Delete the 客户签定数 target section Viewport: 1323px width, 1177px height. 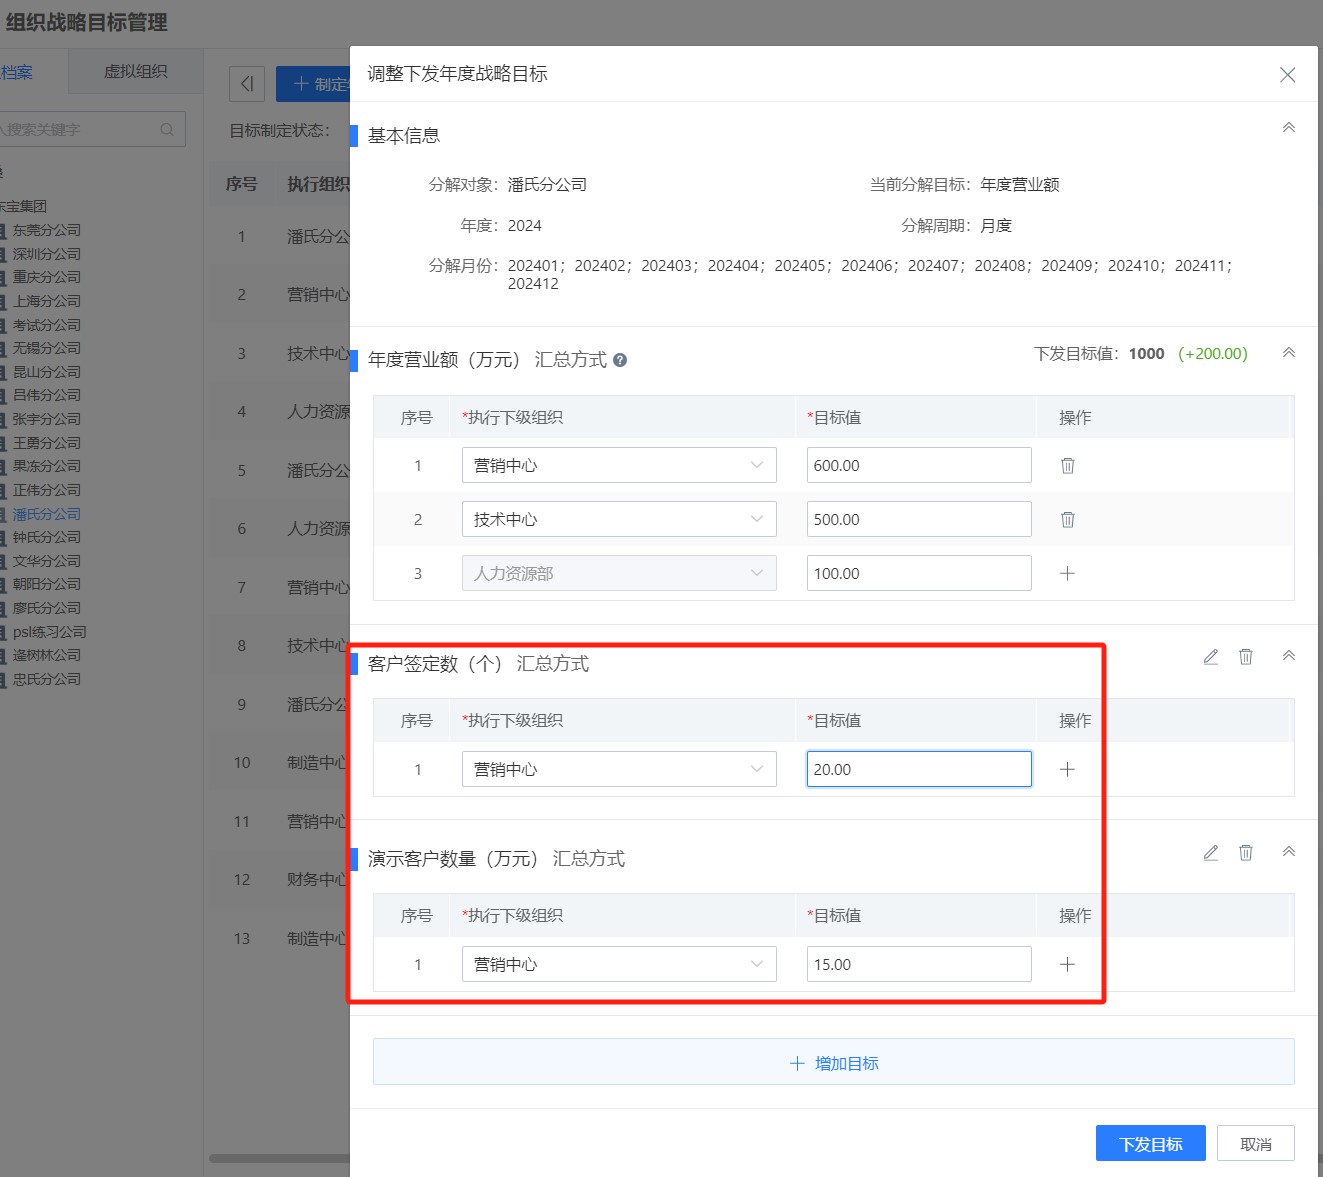[1246, 657]
